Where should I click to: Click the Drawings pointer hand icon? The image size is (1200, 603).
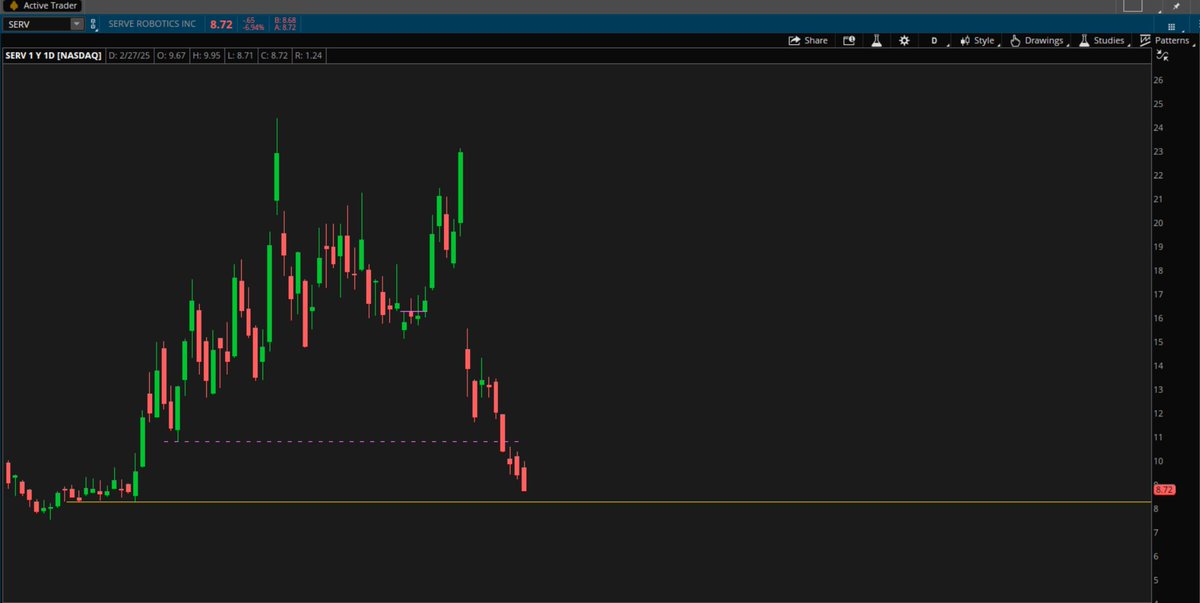tap(1015, 41)
